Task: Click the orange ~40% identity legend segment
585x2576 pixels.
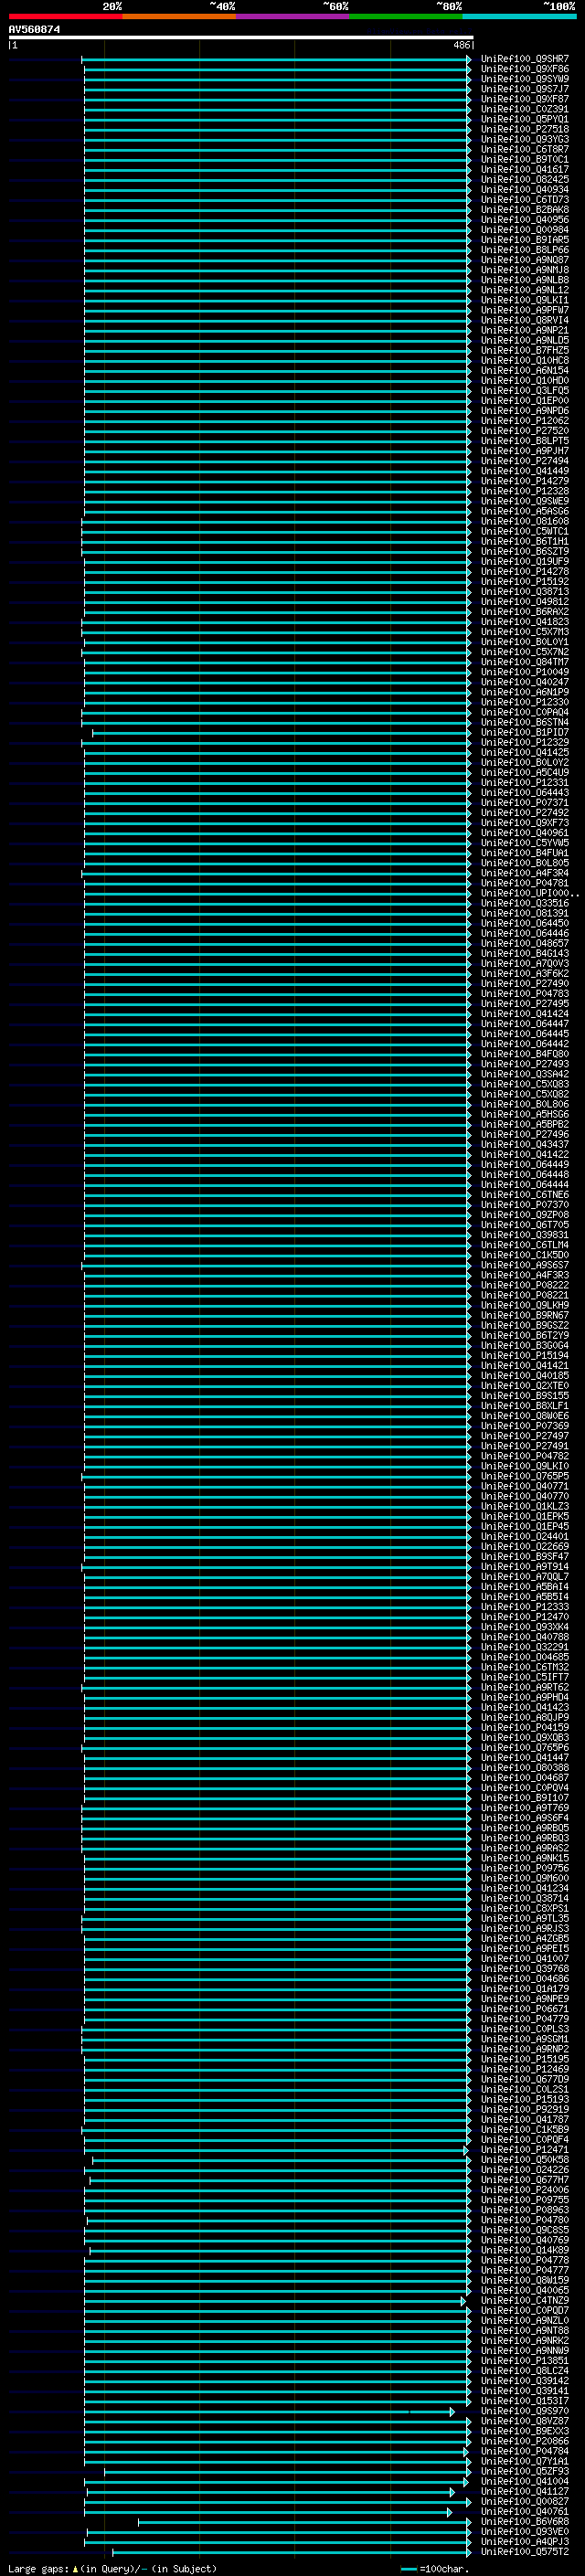Action: tap(179, 16)
